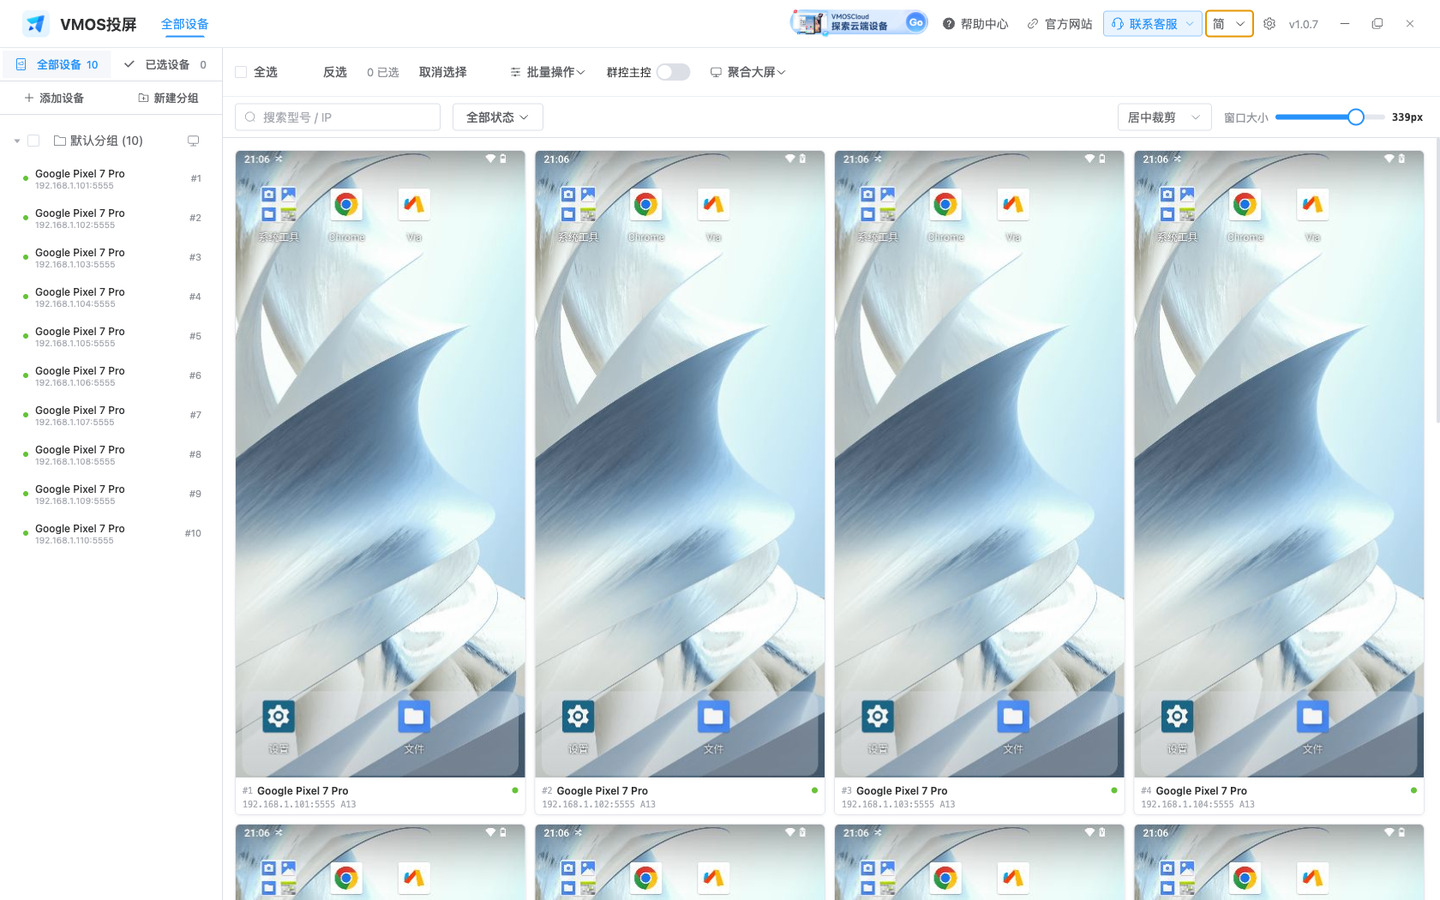
Task: Open the 聚合大屏 dropdown
Action: [x=748, y=72]
